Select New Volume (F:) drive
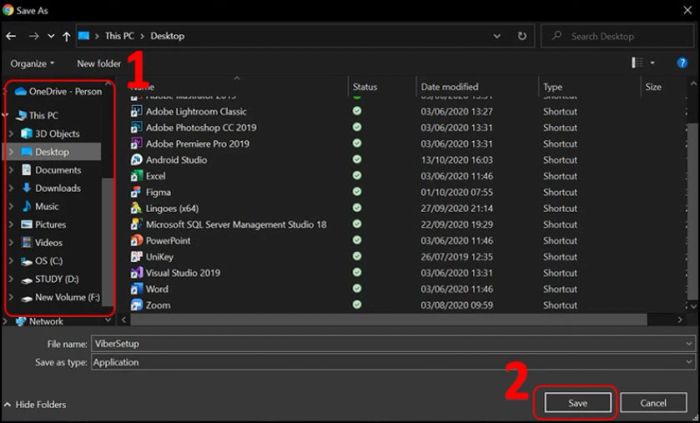The image size is (700, 423). (61, 297)
